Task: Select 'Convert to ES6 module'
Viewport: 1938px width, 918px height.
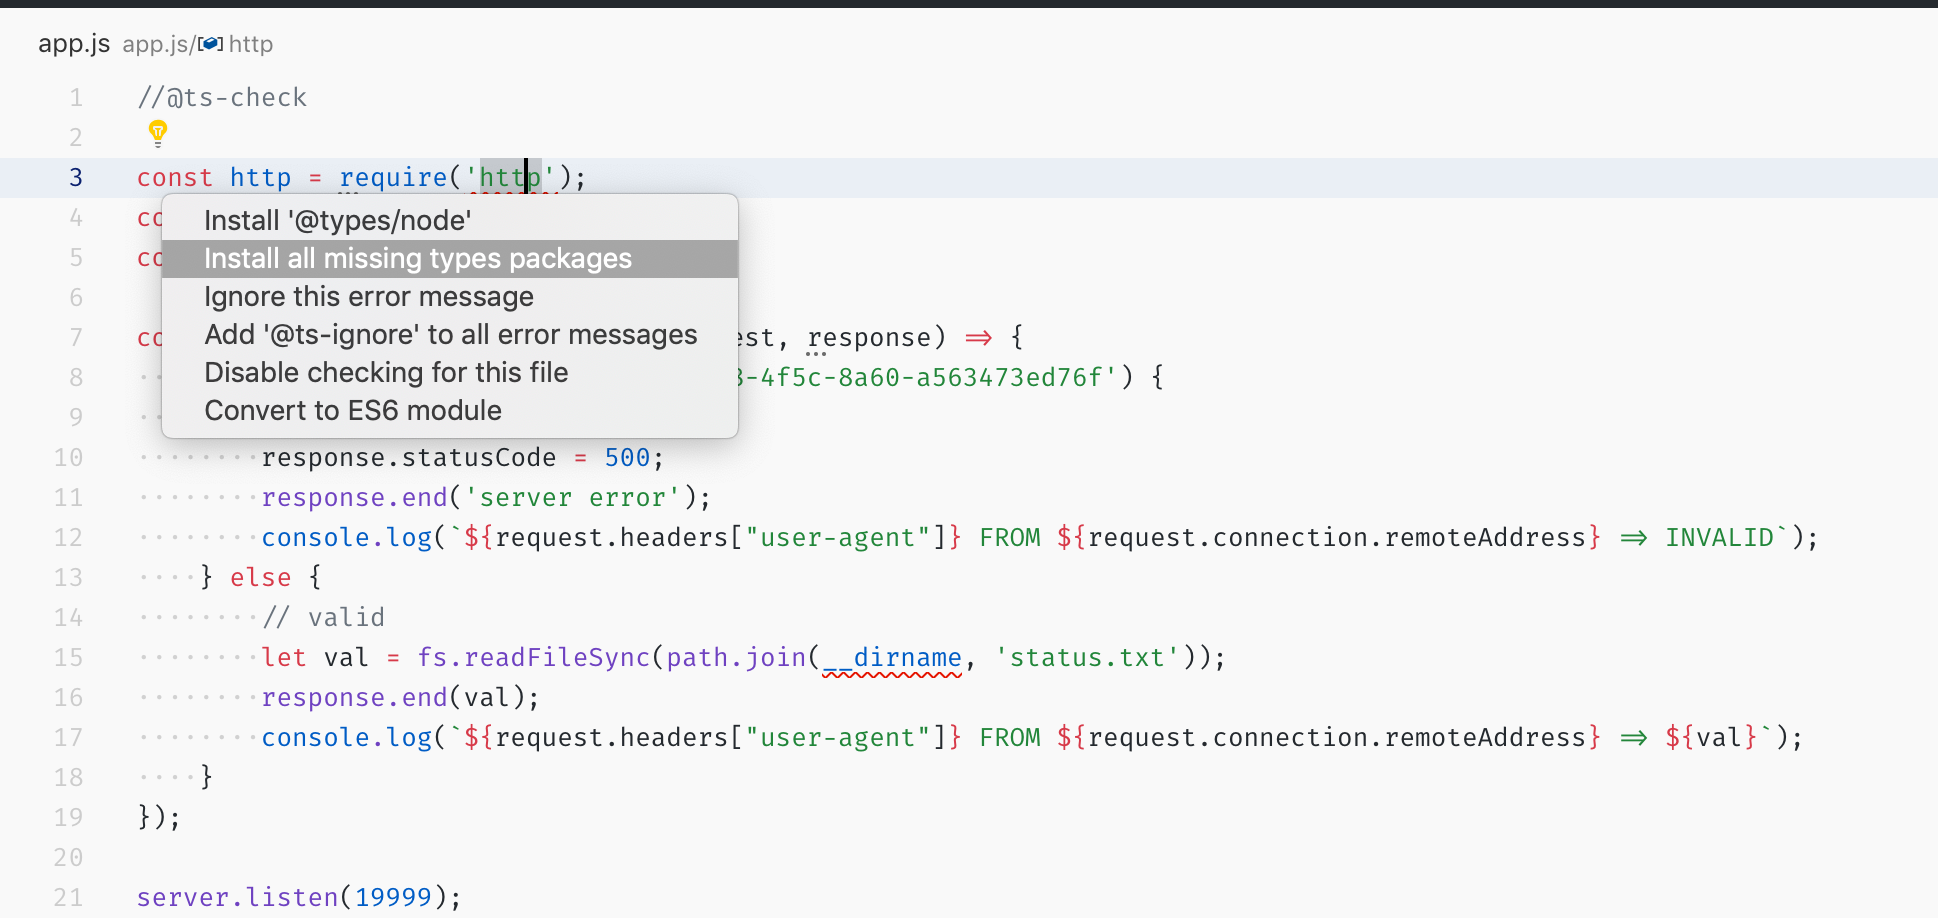Action: pos(352,410)
